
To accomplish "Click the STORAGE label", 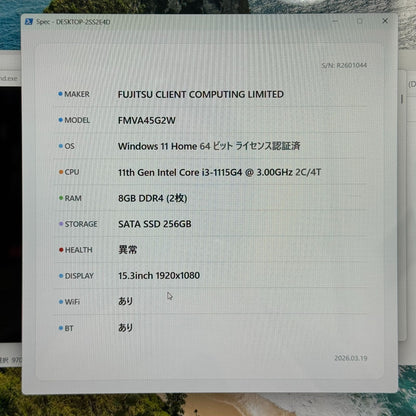I will (81, 224).
